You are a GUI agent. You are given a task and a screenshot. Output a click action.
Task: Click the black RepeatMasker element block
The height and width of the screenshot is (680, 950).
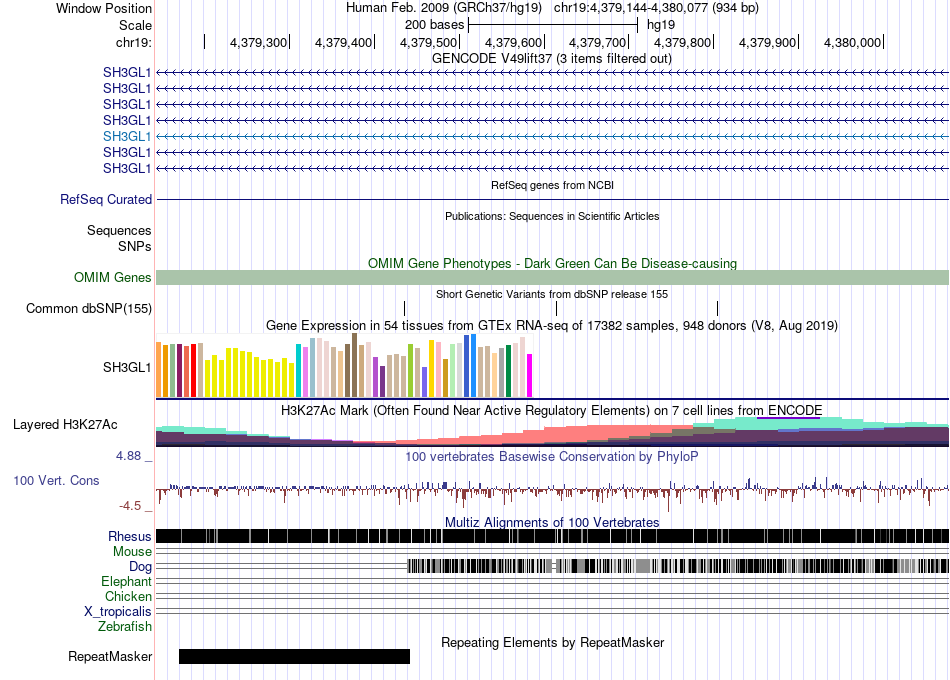coord(294,656)
